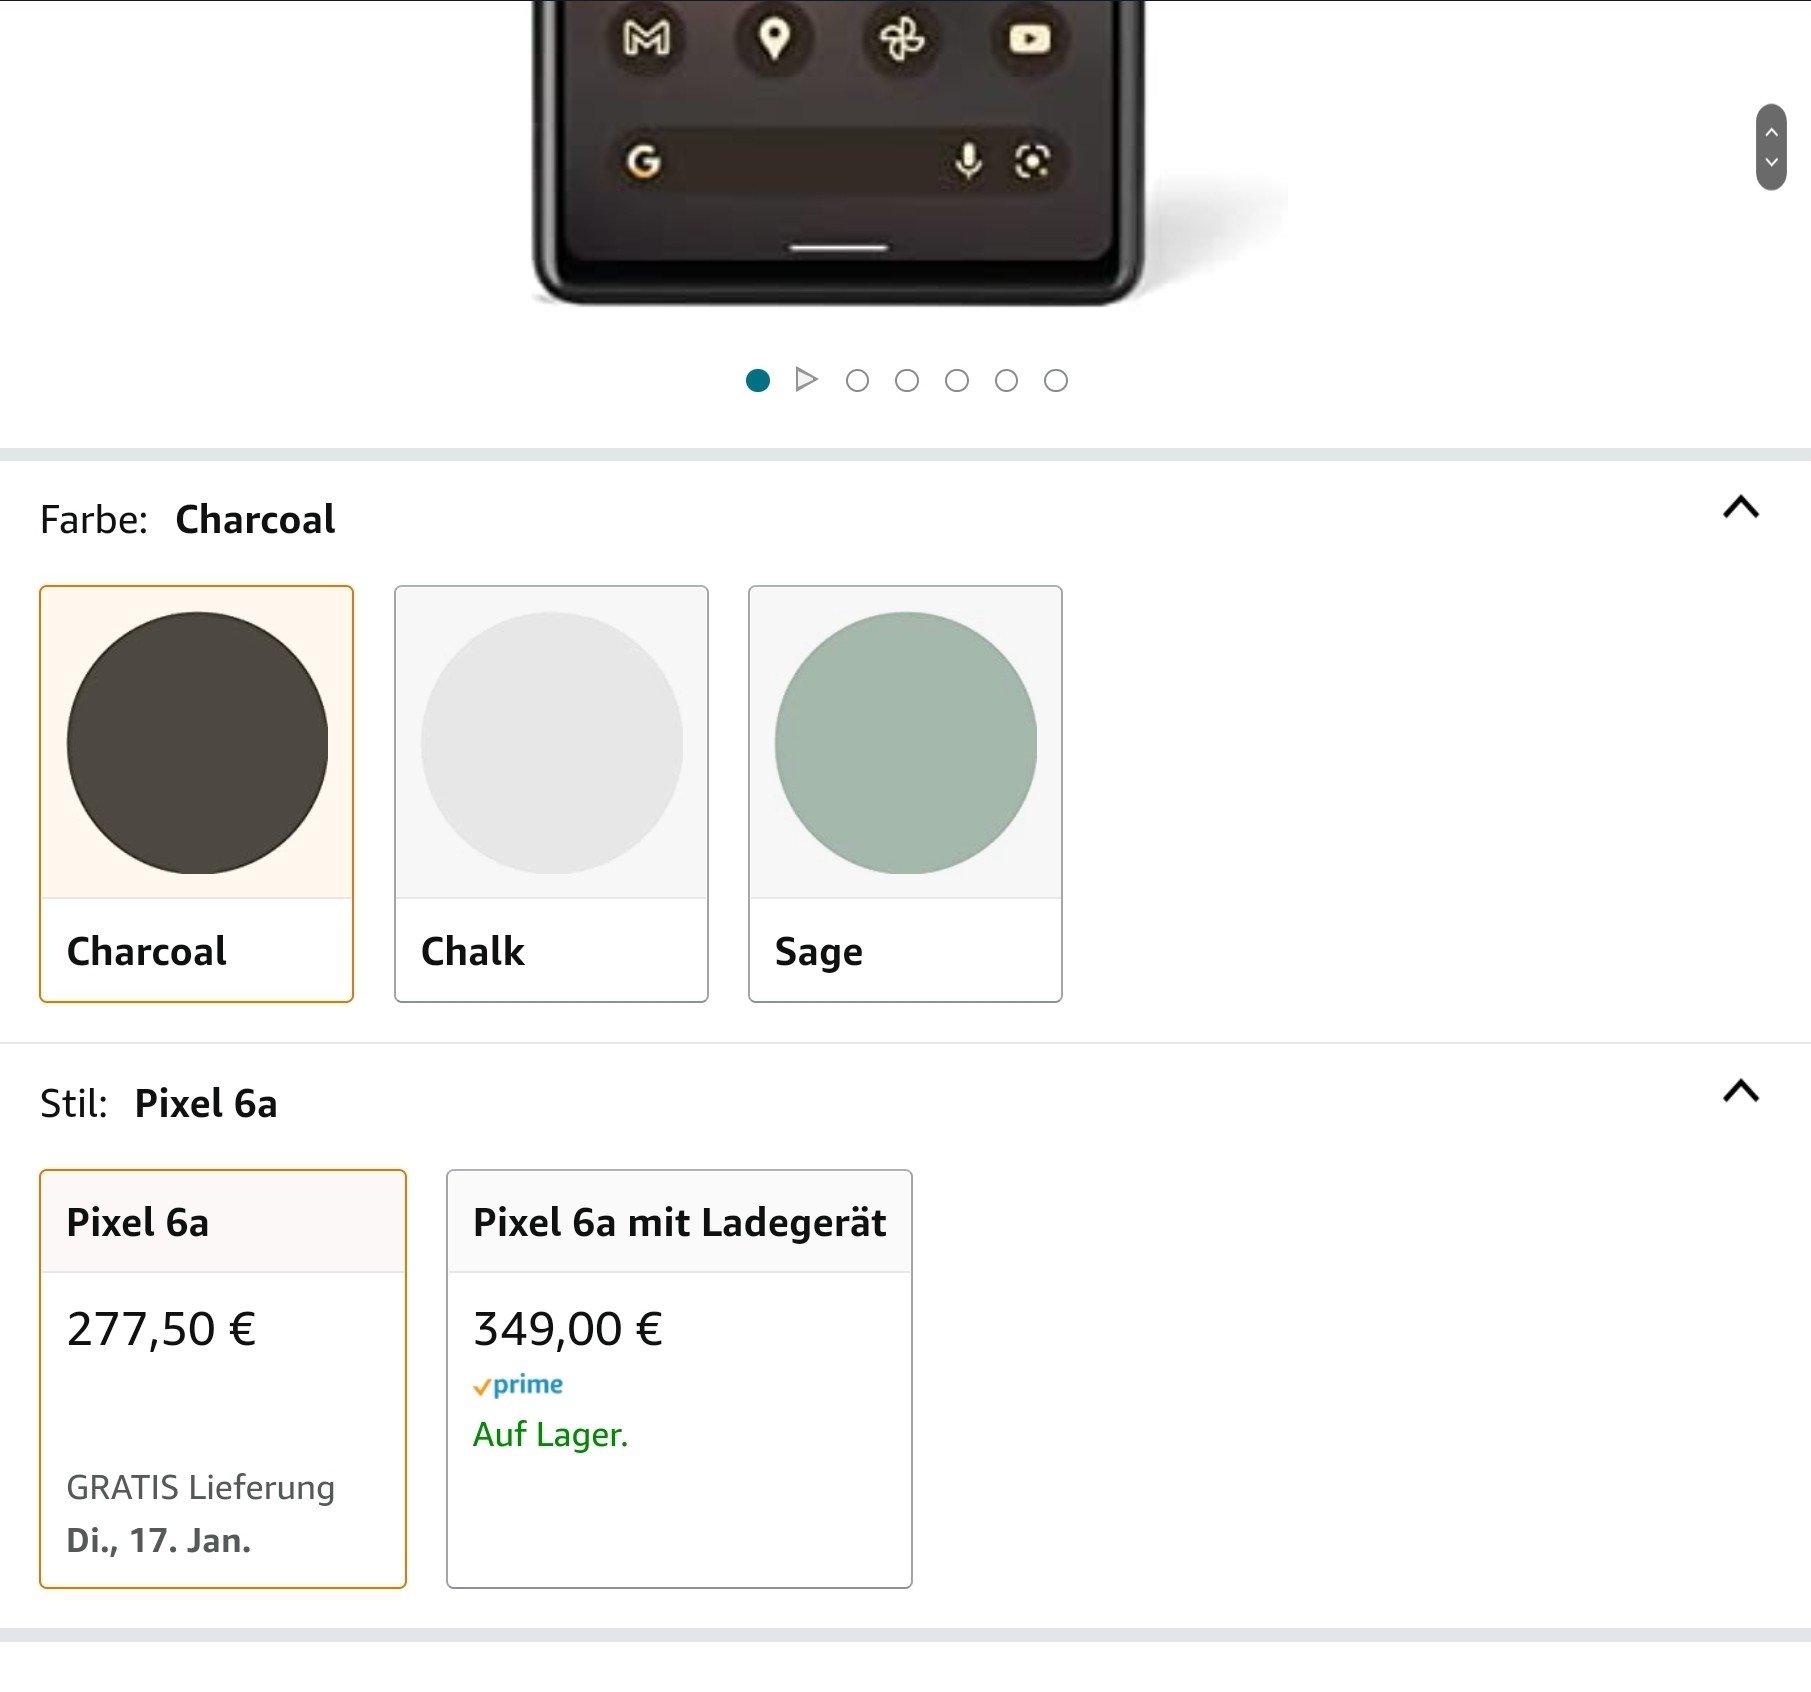Click the Google G logo in search bar
Viewport: 1811px width, 1692px height.
click(643, 161)
